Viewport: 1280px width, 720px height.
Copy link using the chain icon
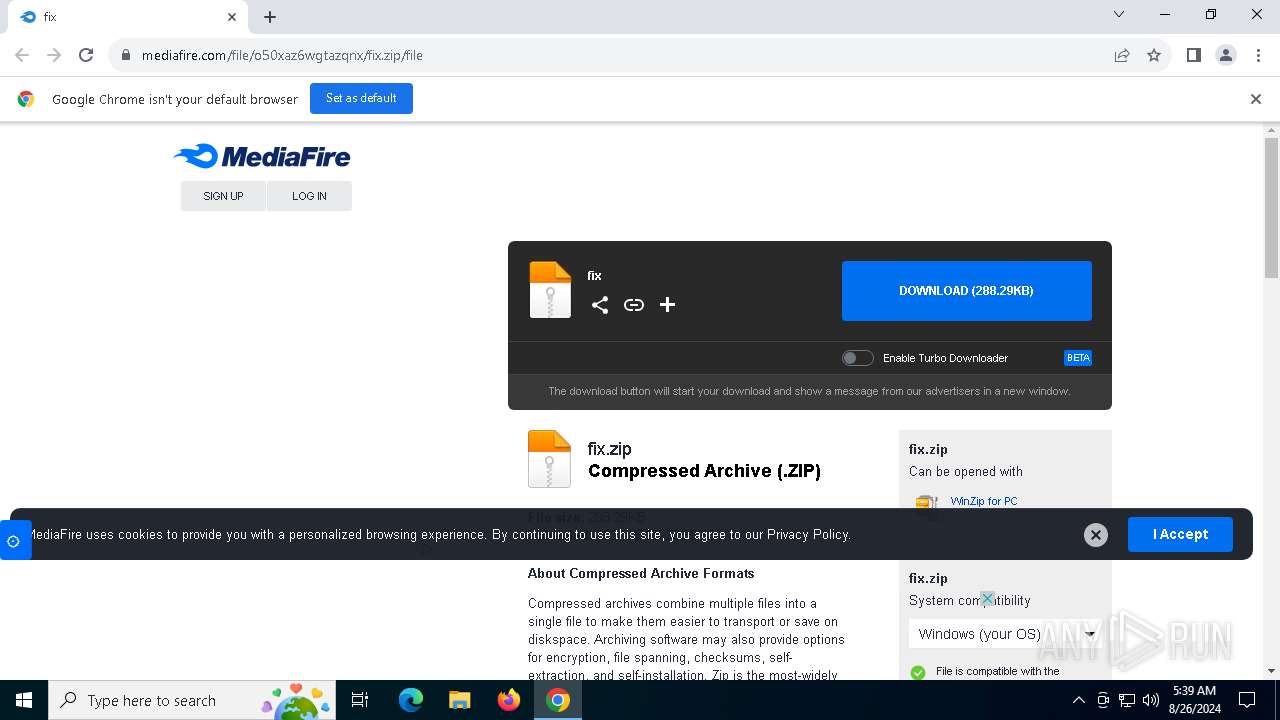[x=634, y=305]
